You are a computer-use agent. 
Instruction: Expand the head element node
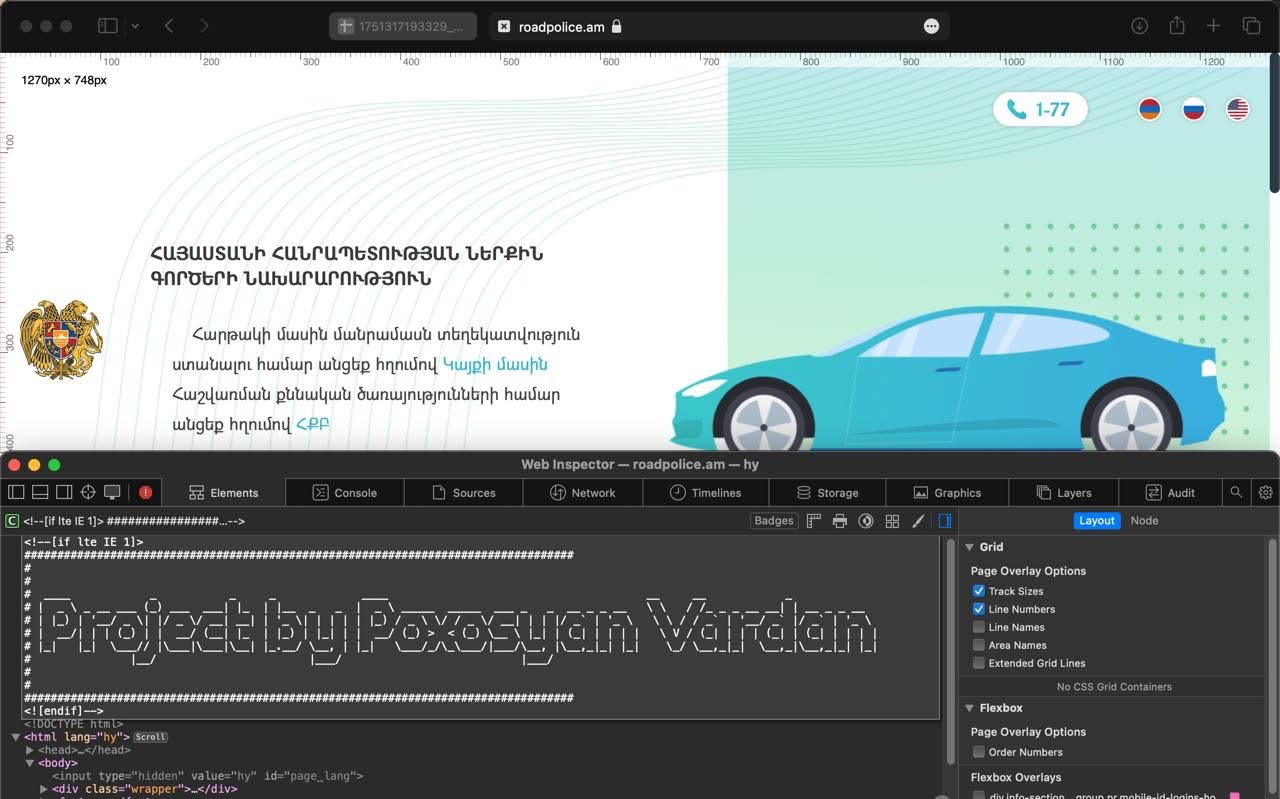[30, 750]
